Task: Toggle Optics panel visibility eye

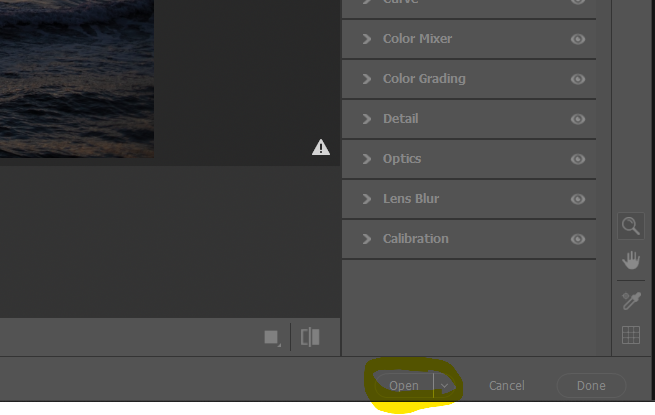Action: coord(578,159)
